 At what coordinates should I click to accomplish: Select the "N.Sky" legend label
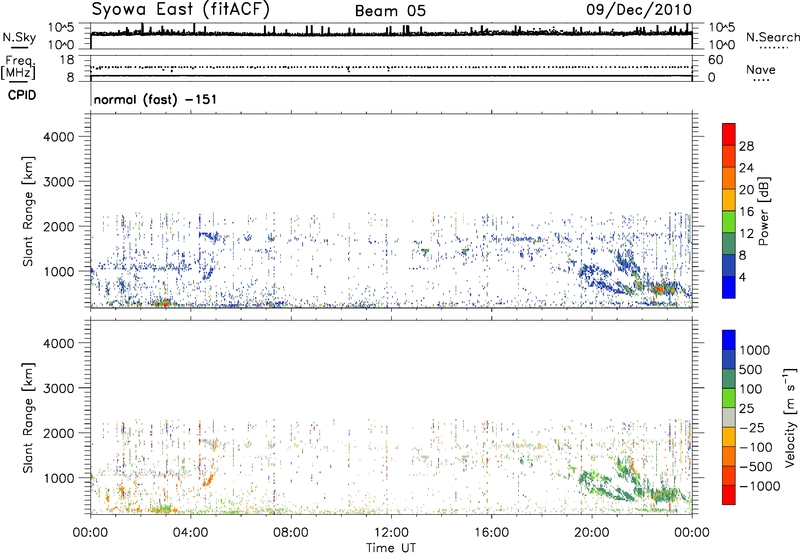tap(19, 37)
